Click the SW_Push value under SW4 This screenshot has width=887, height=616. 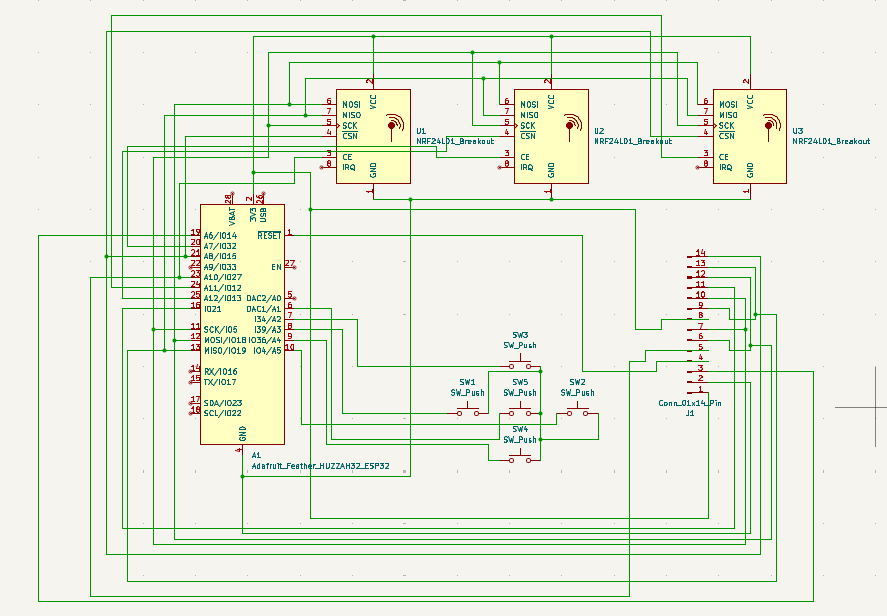(x=520, y=440)
